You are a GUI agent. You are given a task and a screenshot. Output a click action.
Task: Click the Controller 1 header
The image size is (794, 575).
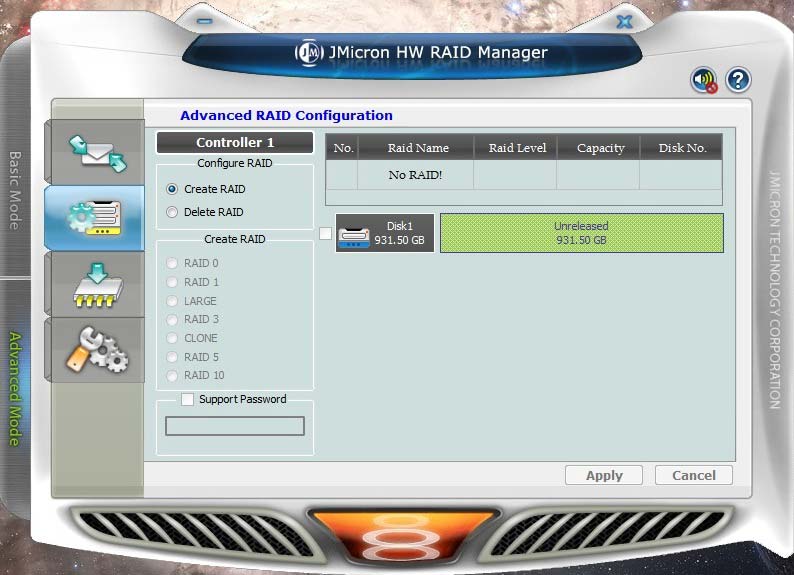coord(235,143)
